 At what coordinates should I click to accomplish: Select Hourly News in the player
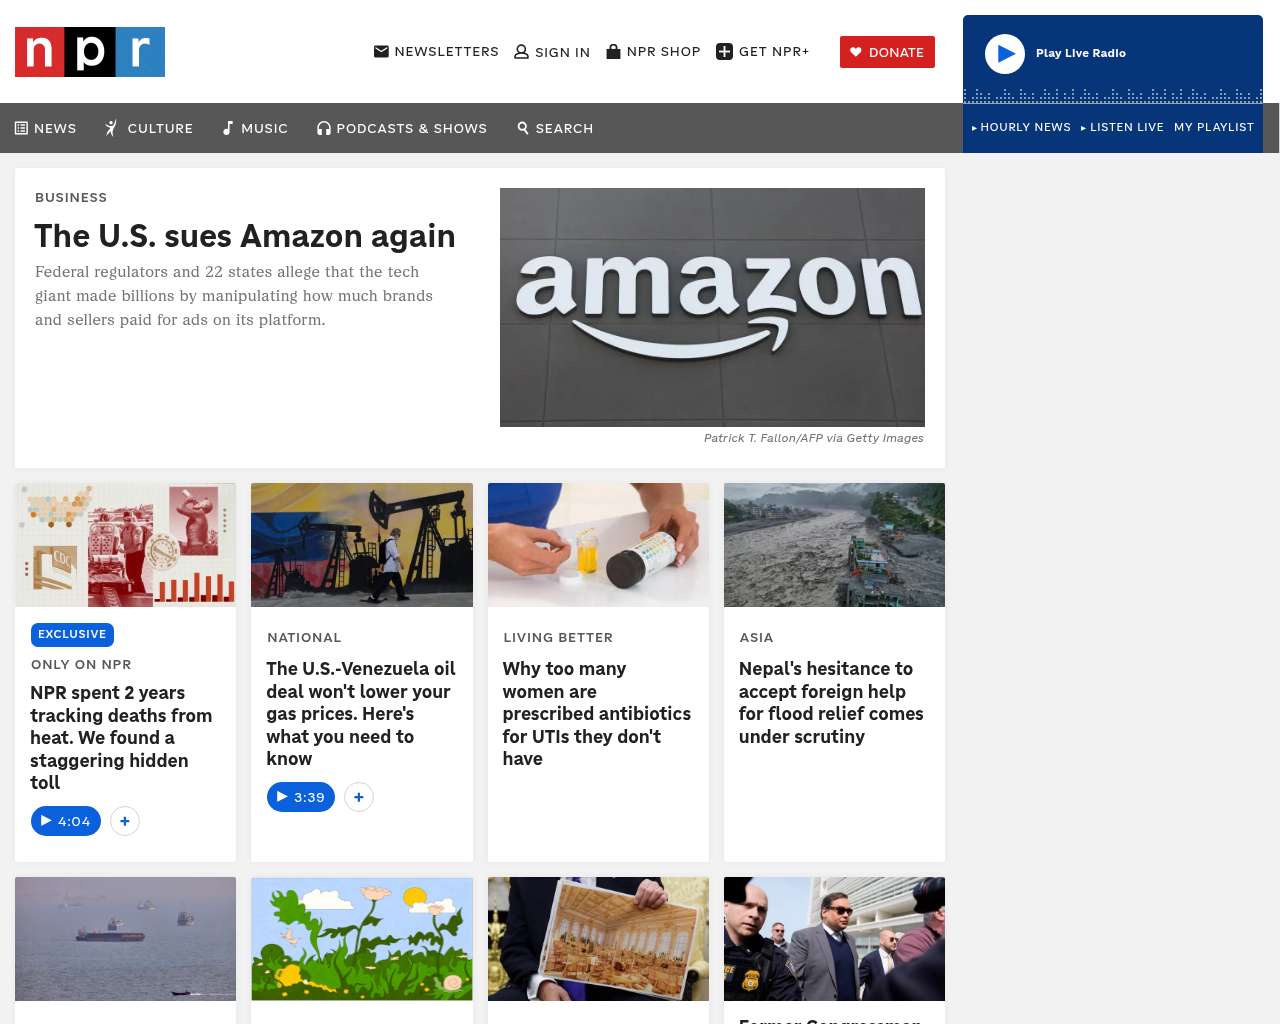[x=1021, y=127]
